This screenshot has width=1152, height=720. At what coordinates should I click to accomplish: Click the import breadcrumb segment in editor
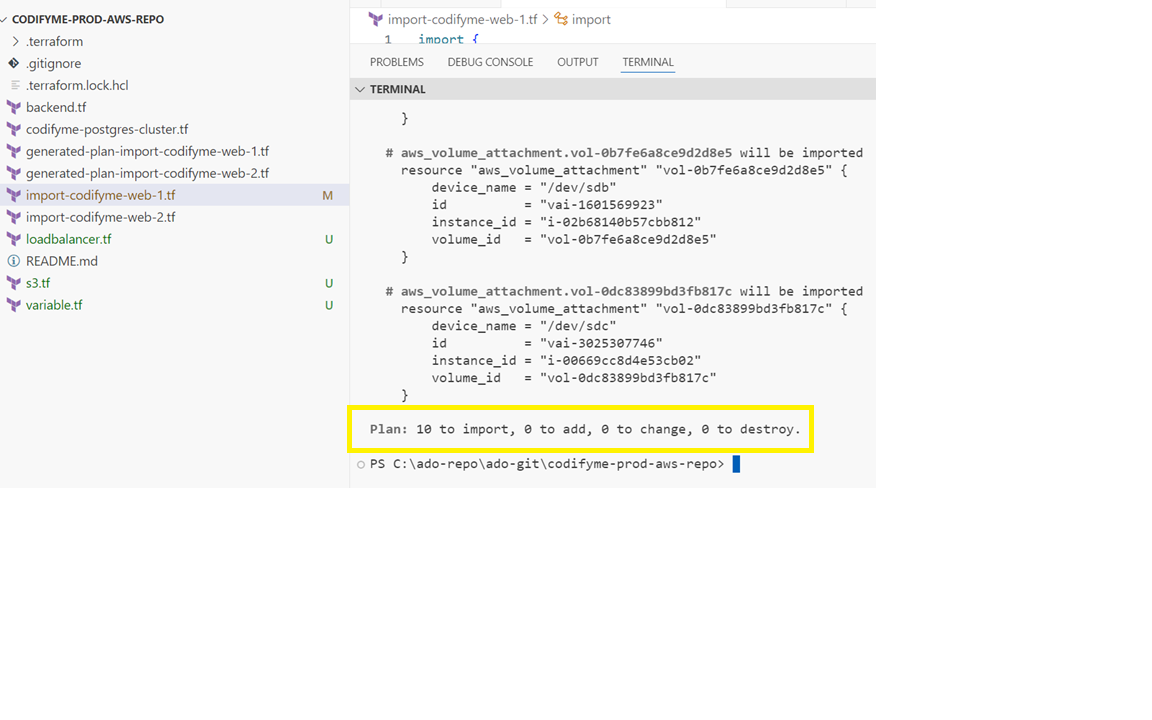point(590,19)
